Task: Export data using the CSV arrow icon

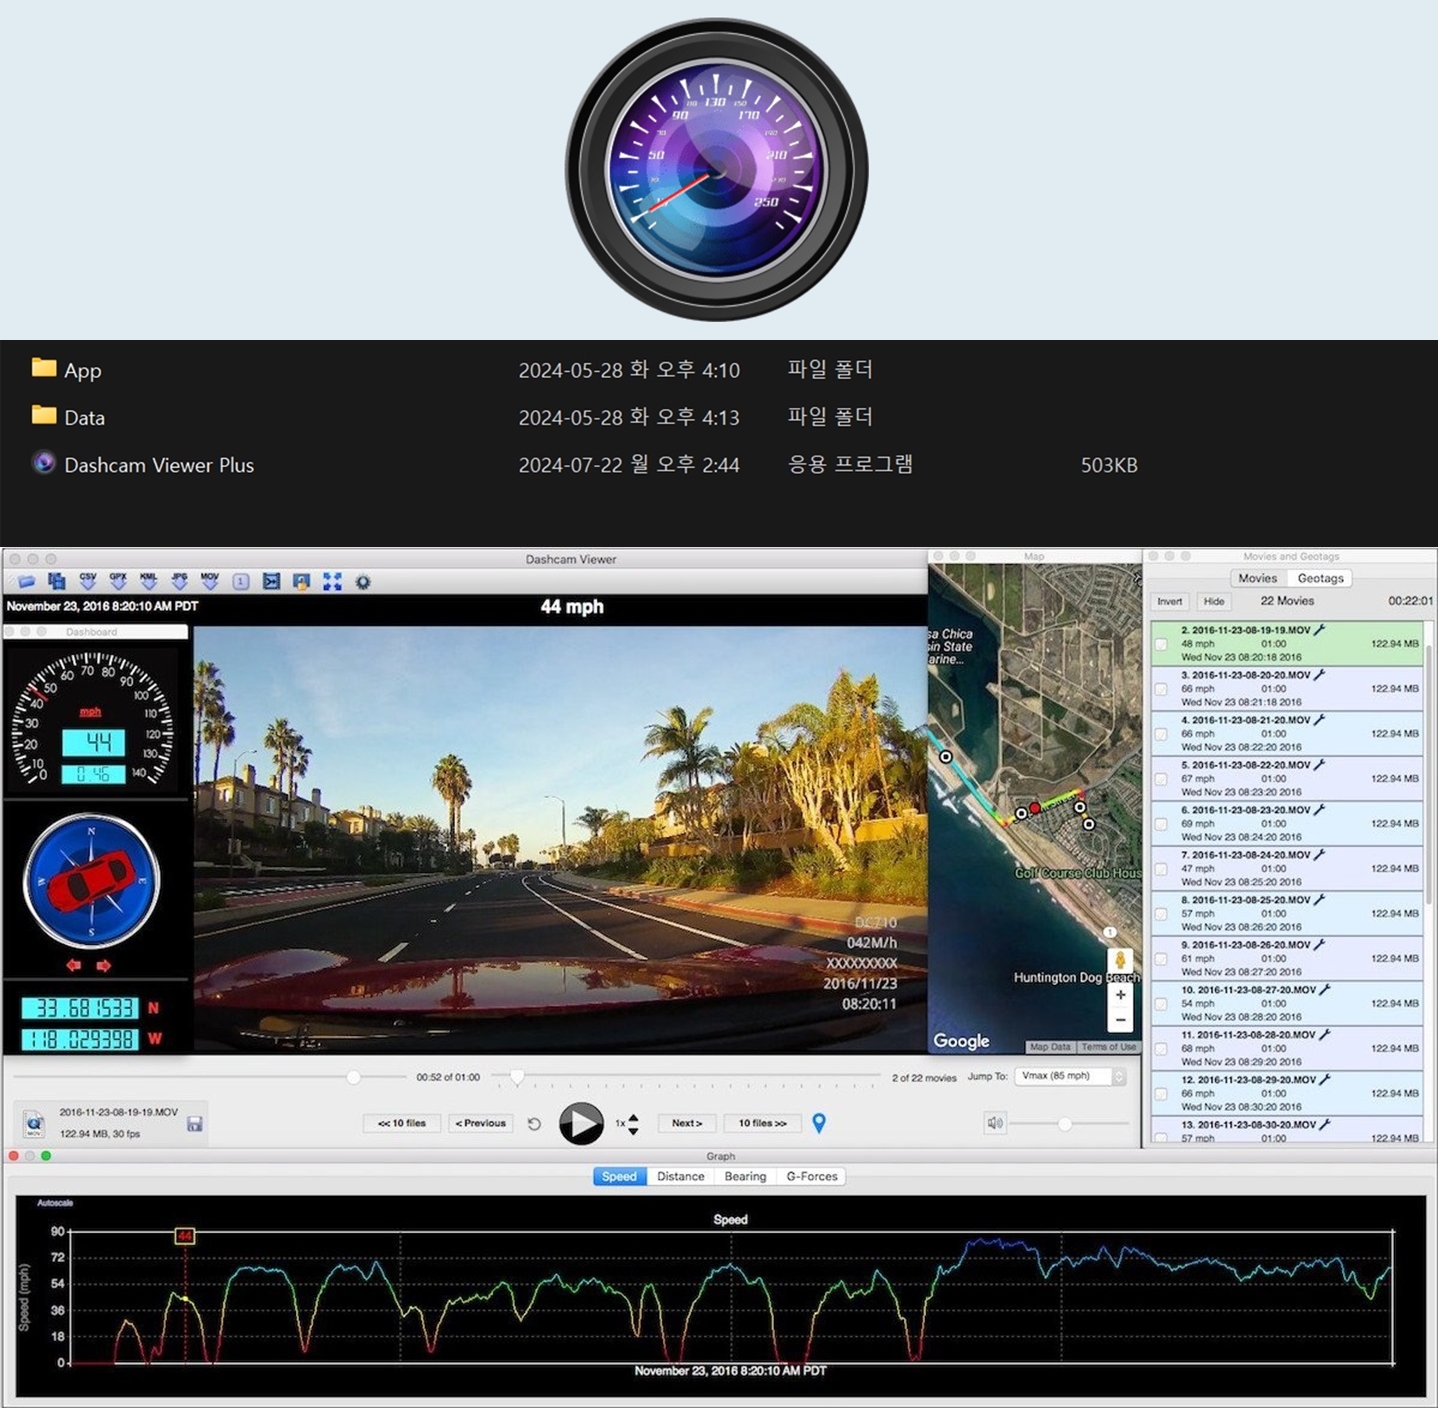Action: pos(88,581)
